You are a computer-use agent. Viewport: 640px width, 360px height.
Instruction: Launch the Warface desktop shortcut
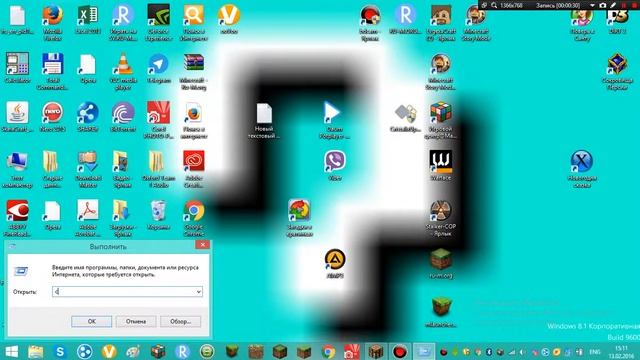[x=440, y=162]
